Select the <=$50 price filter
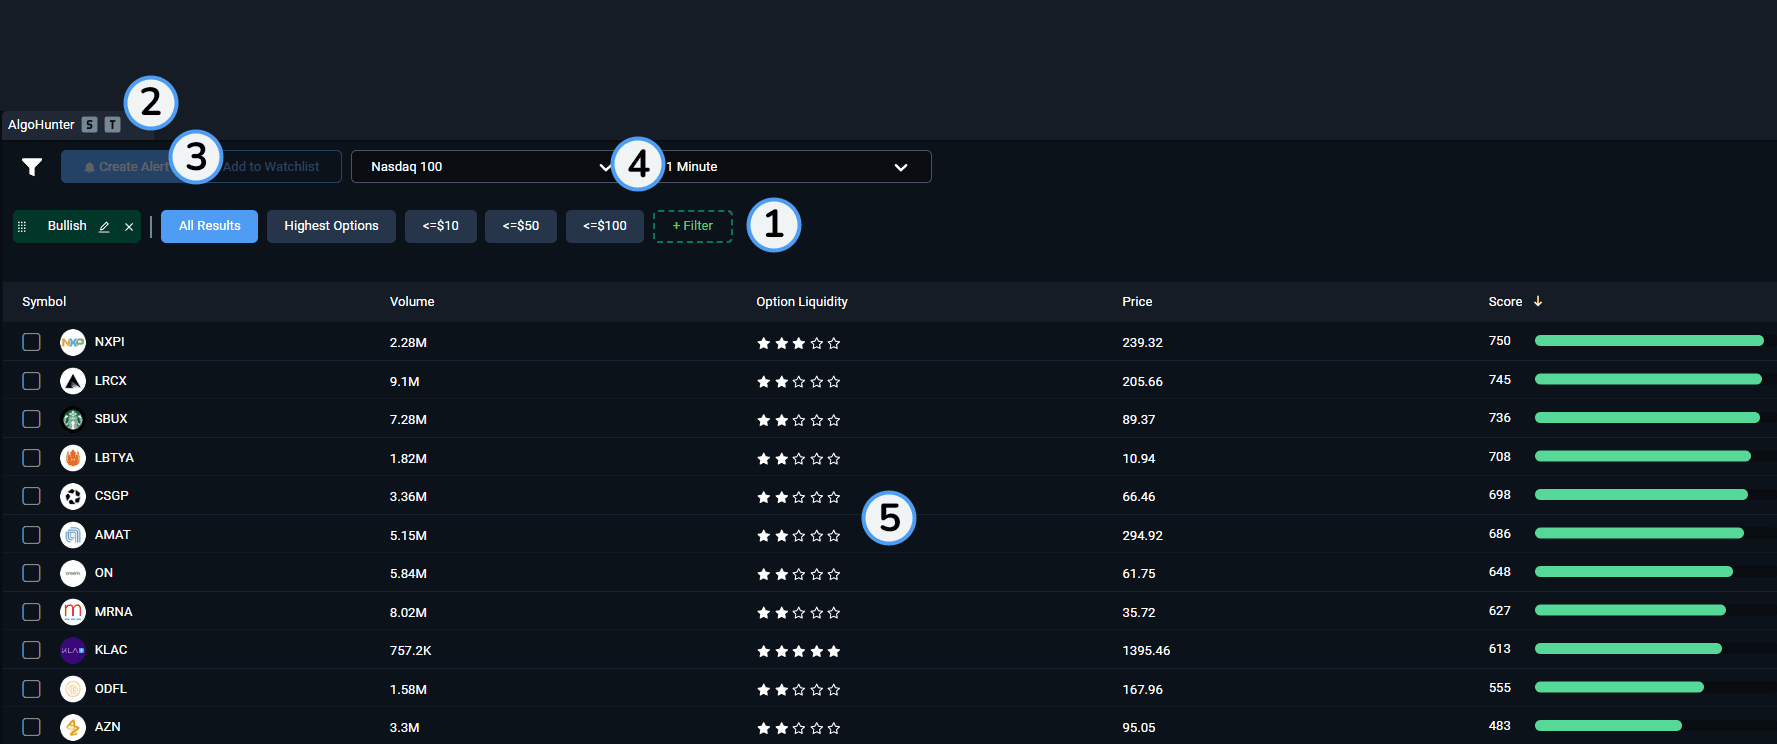Viewport: 1777px width, 744px height. [x=521, y=226]
